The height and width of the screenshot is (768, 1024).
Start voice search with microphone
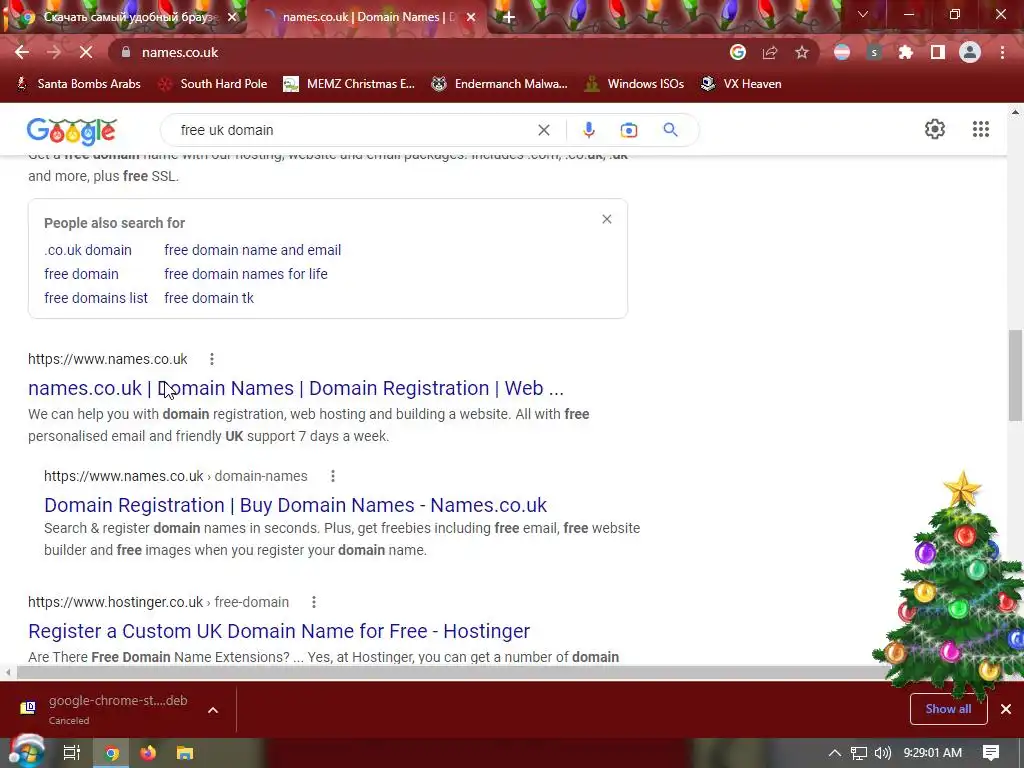point(588,130)
